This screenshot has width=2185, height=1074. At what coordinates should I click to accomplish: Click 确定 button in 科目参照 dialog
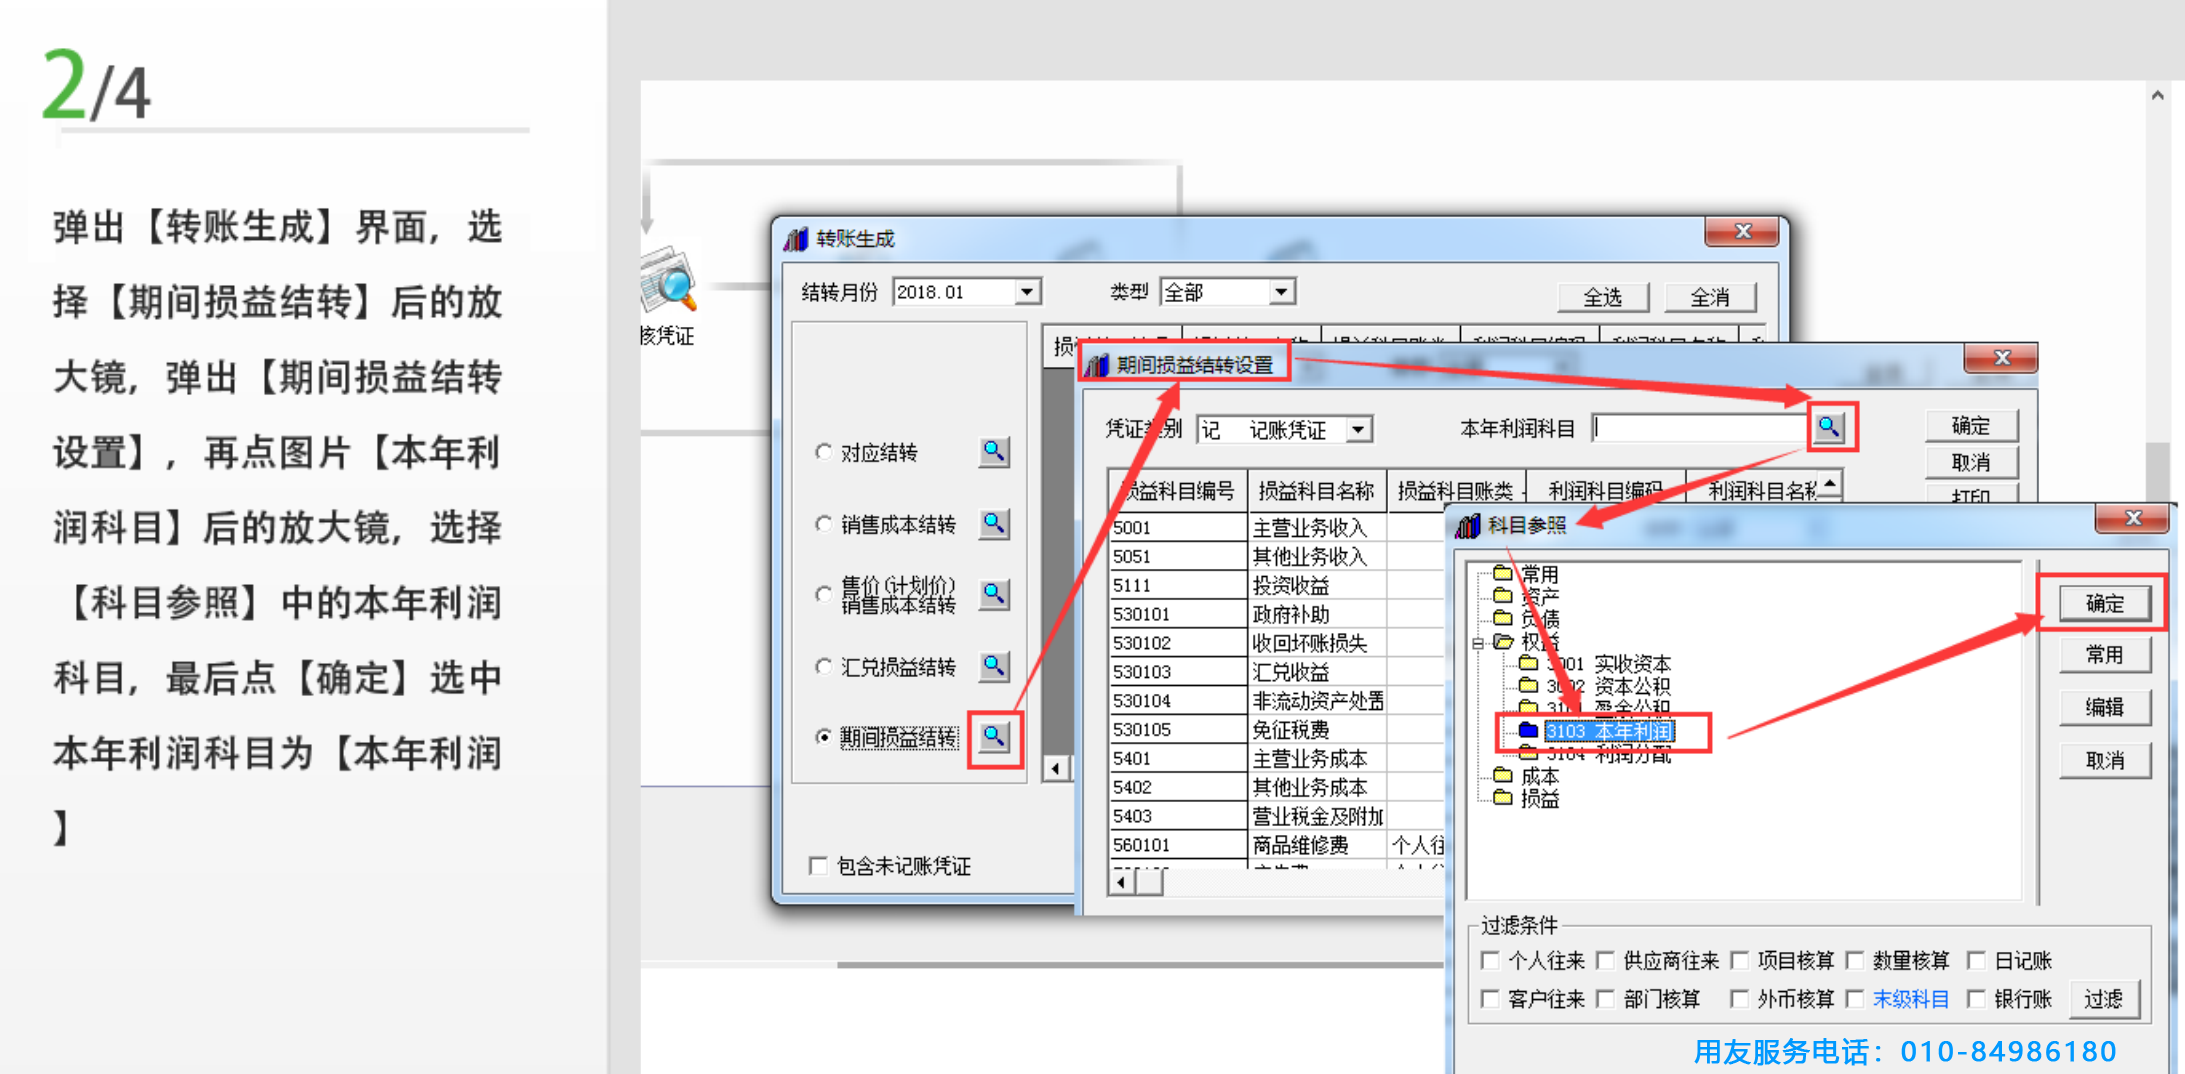pos(2104,603)
